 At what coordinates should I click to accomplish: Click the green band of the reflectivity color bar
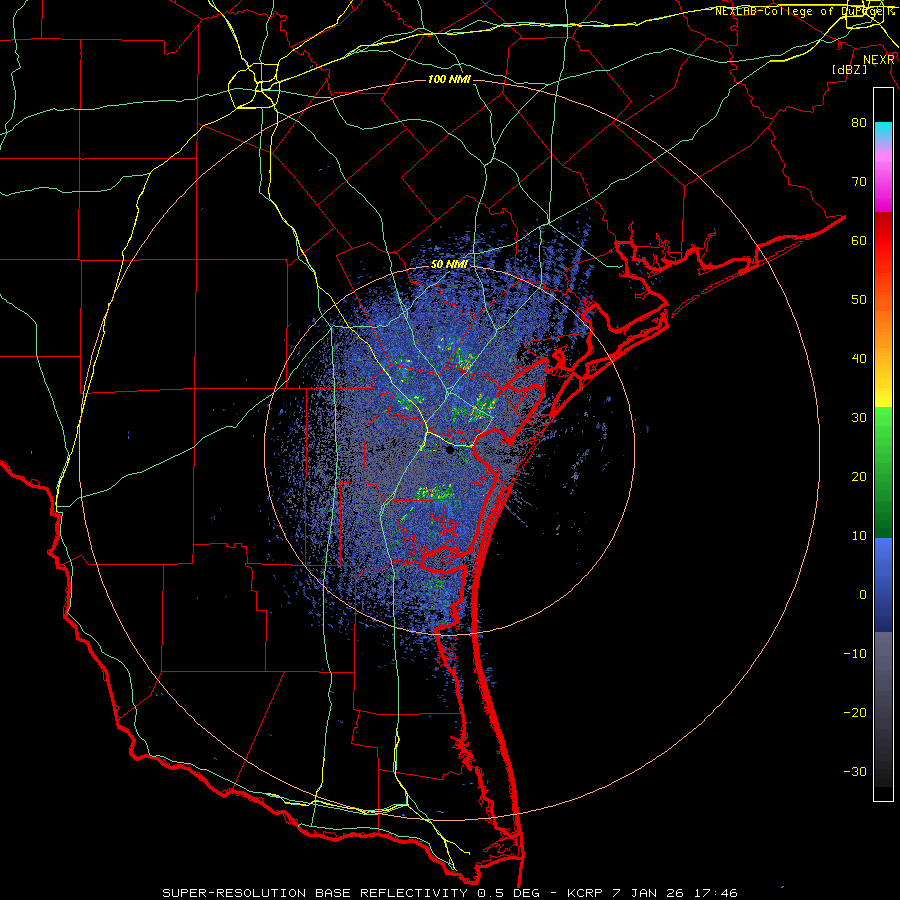pos(883,472)
